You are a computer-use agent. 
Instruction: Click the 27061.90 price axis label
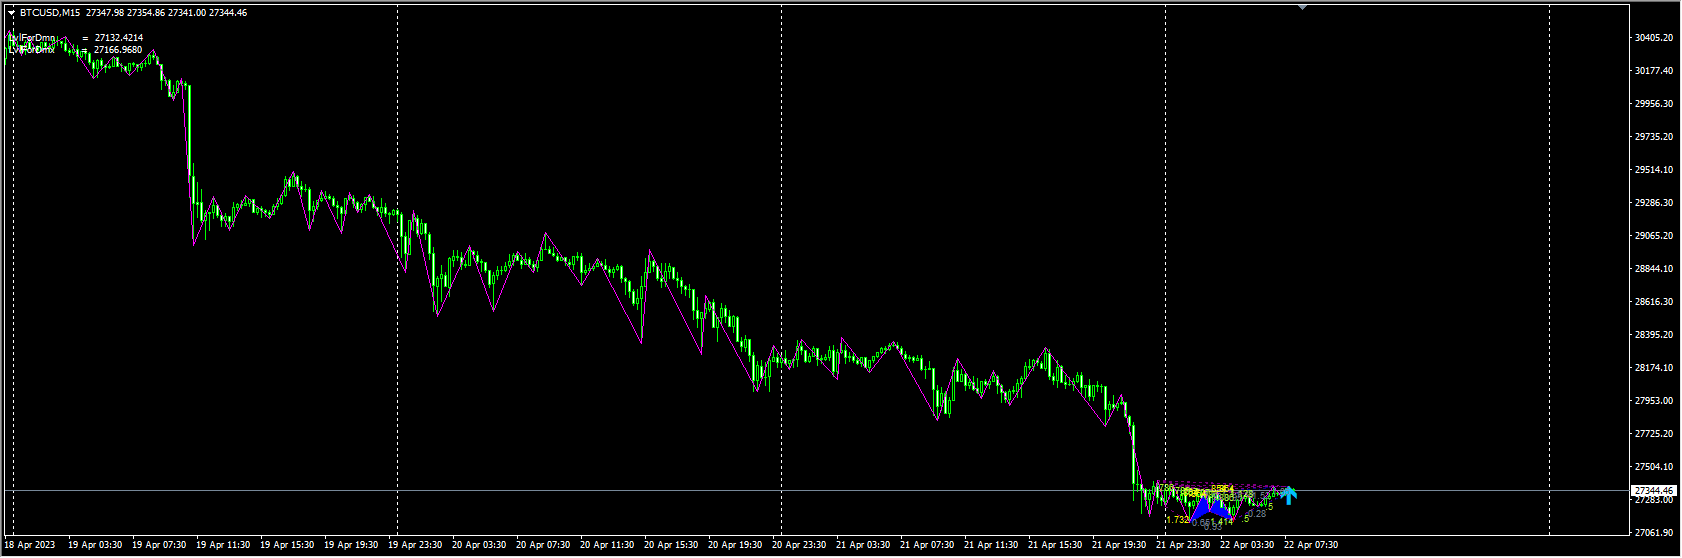click(x=1653, y=533)
